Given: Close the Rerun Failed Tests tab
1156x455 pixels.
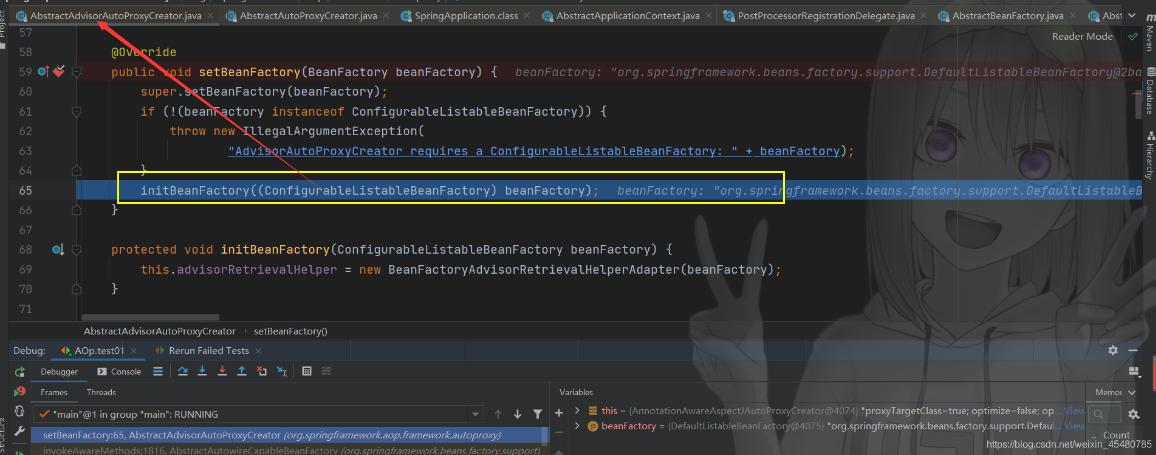Looking at the screenshot, I should pyautogui.click(x=258, y=350).
